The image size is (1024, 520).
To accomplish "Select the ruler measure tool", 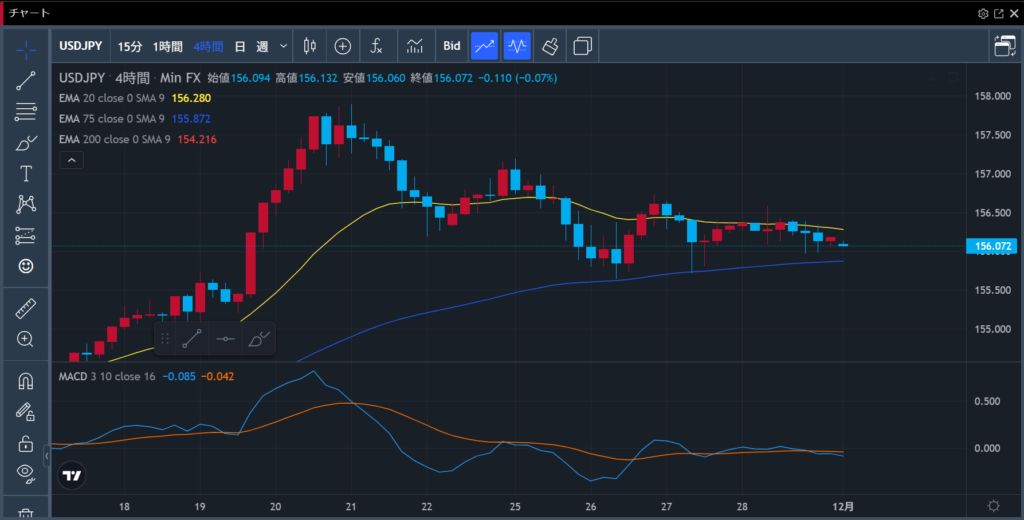I will pyautogui.click(x=26, y=309).
